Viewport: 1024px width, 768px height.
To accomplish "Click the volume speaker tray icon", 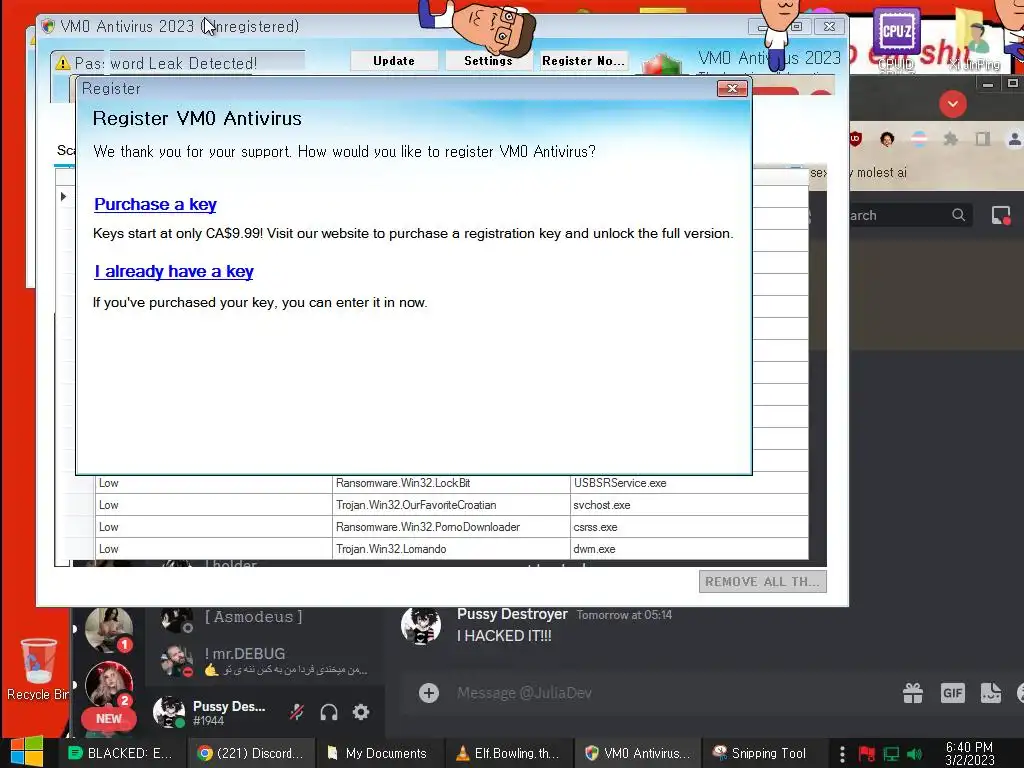I will tap(914, 754).
